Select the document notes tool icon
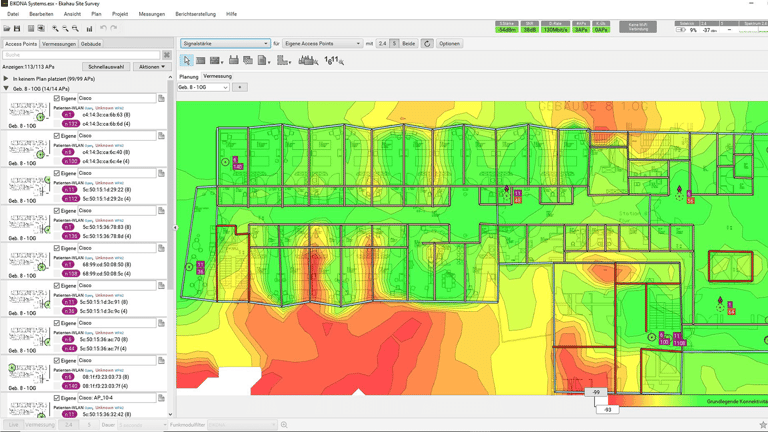Image resolution: width=768 pixels, height=432 pixels. pyautogui.click(x=263, y=60)
